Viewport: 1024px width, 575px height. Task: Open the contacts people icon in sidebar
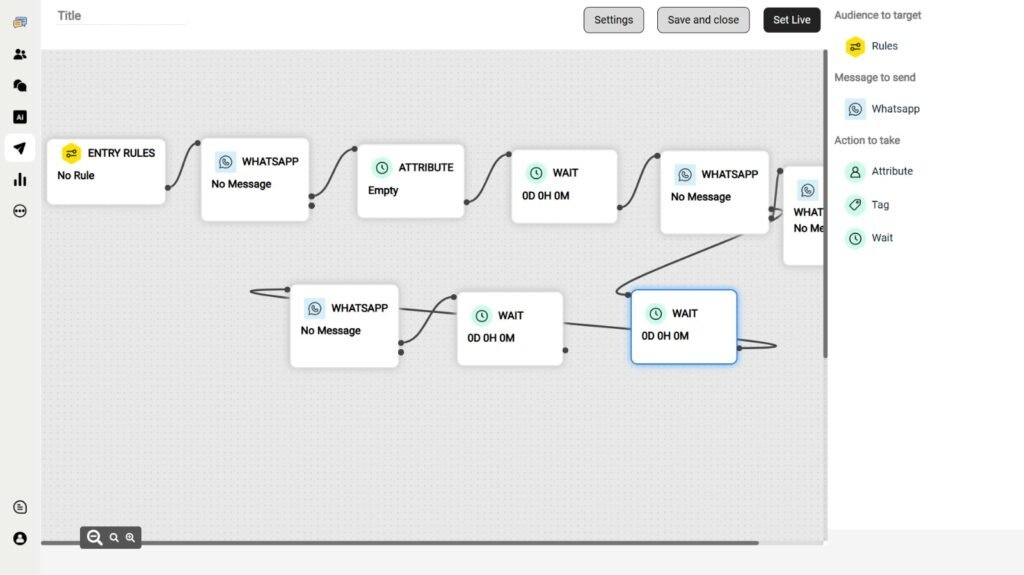tap(20, 54)
